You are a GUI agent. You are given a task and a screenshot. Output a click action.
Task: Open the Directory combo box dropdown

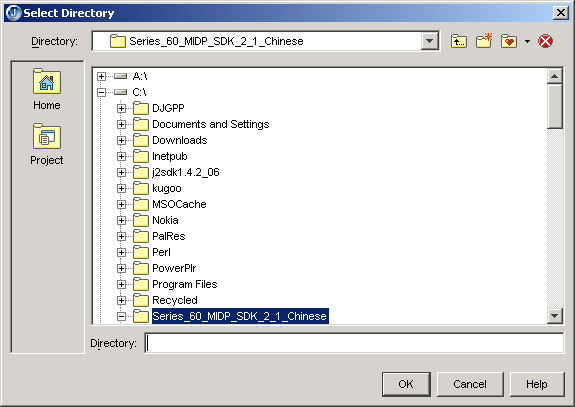click(430, 41)
